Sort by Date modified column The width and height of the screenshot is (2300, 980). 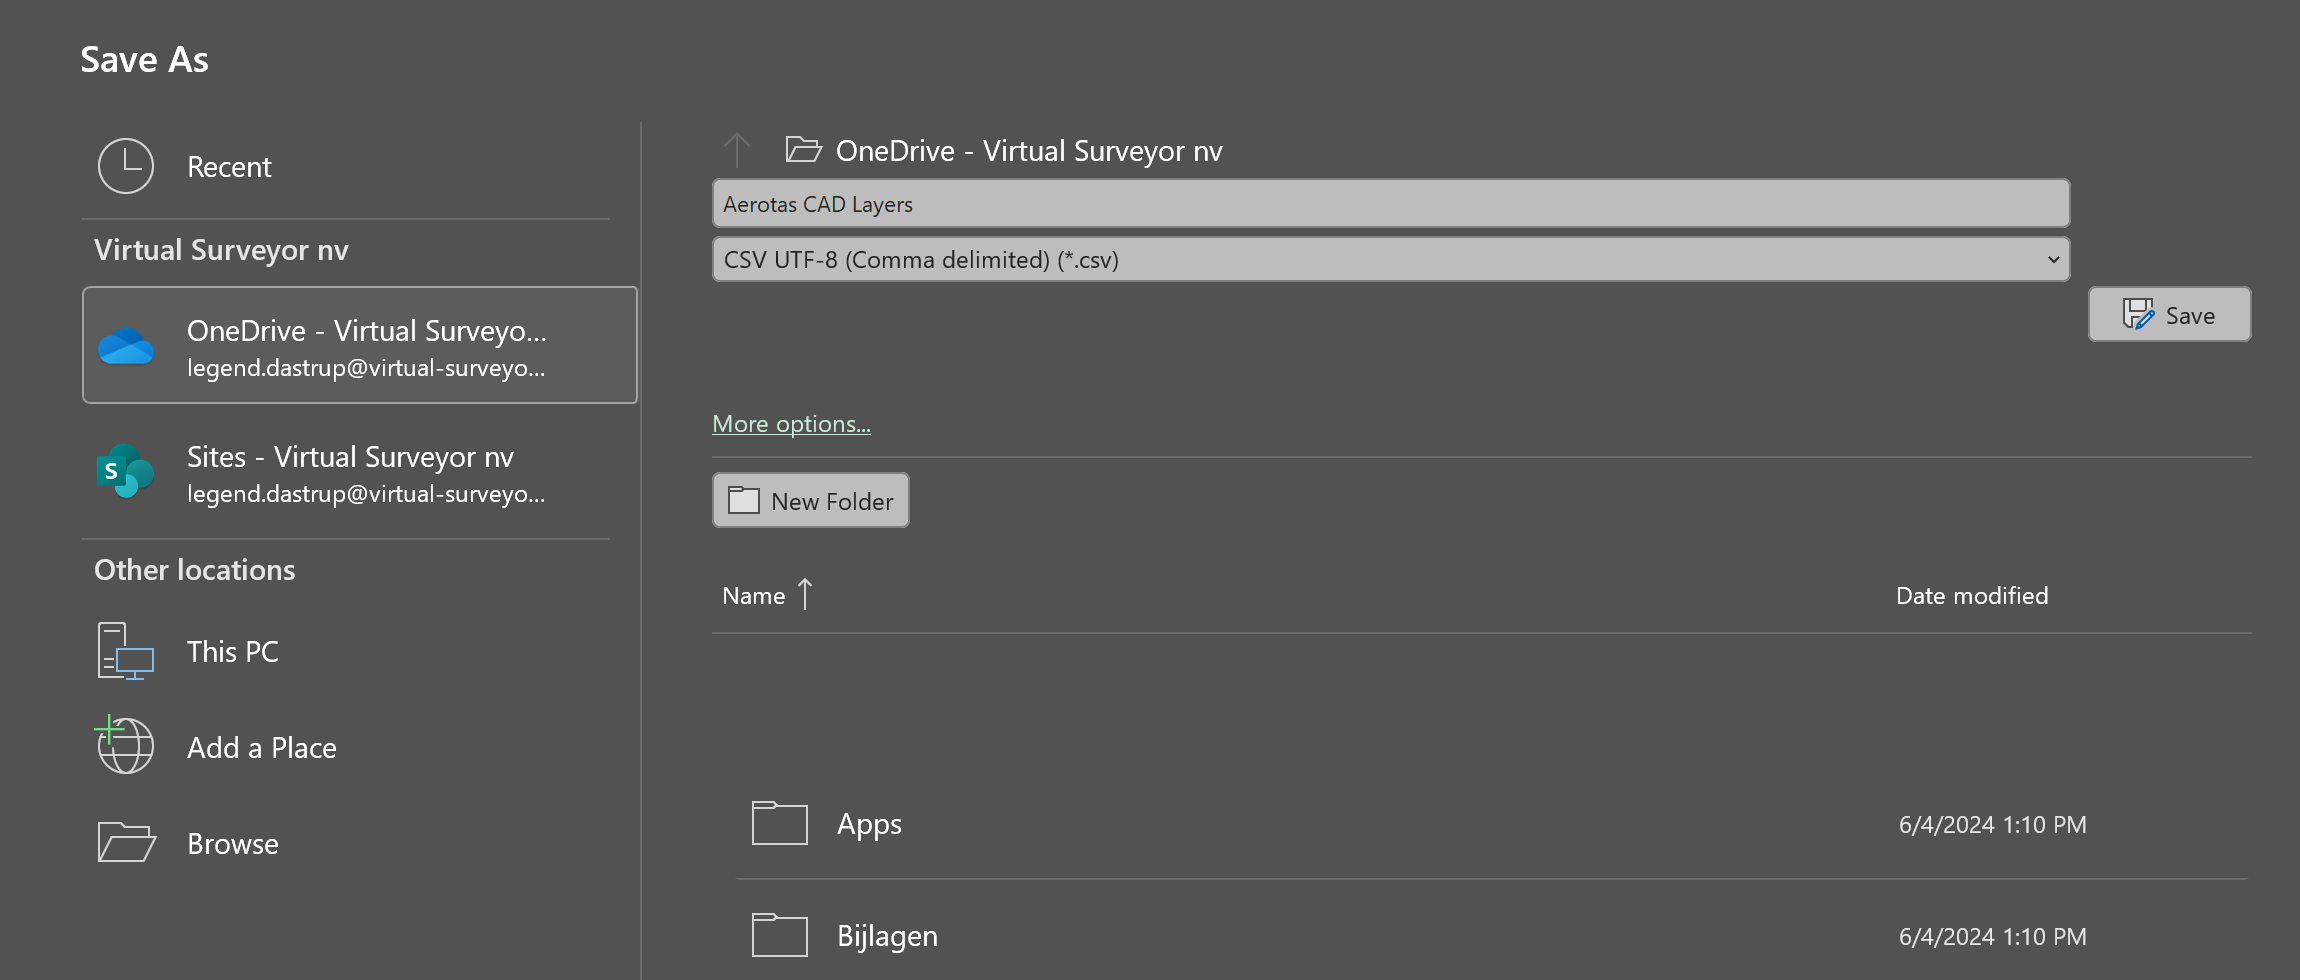[x=1972, y=596]
